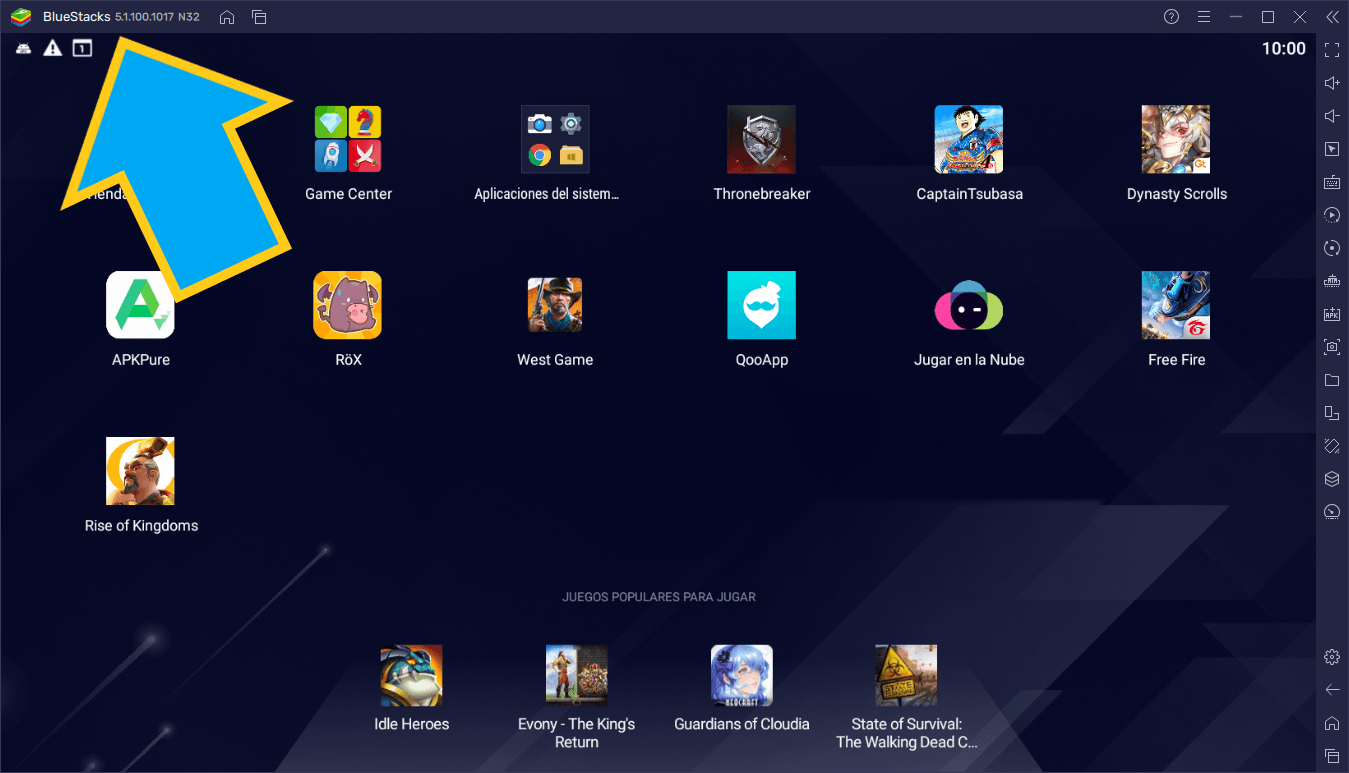This screenshot has height=773, width=1349.
Task: Collapse the sidebar with double chevron icon
Action: point(1331,17)
